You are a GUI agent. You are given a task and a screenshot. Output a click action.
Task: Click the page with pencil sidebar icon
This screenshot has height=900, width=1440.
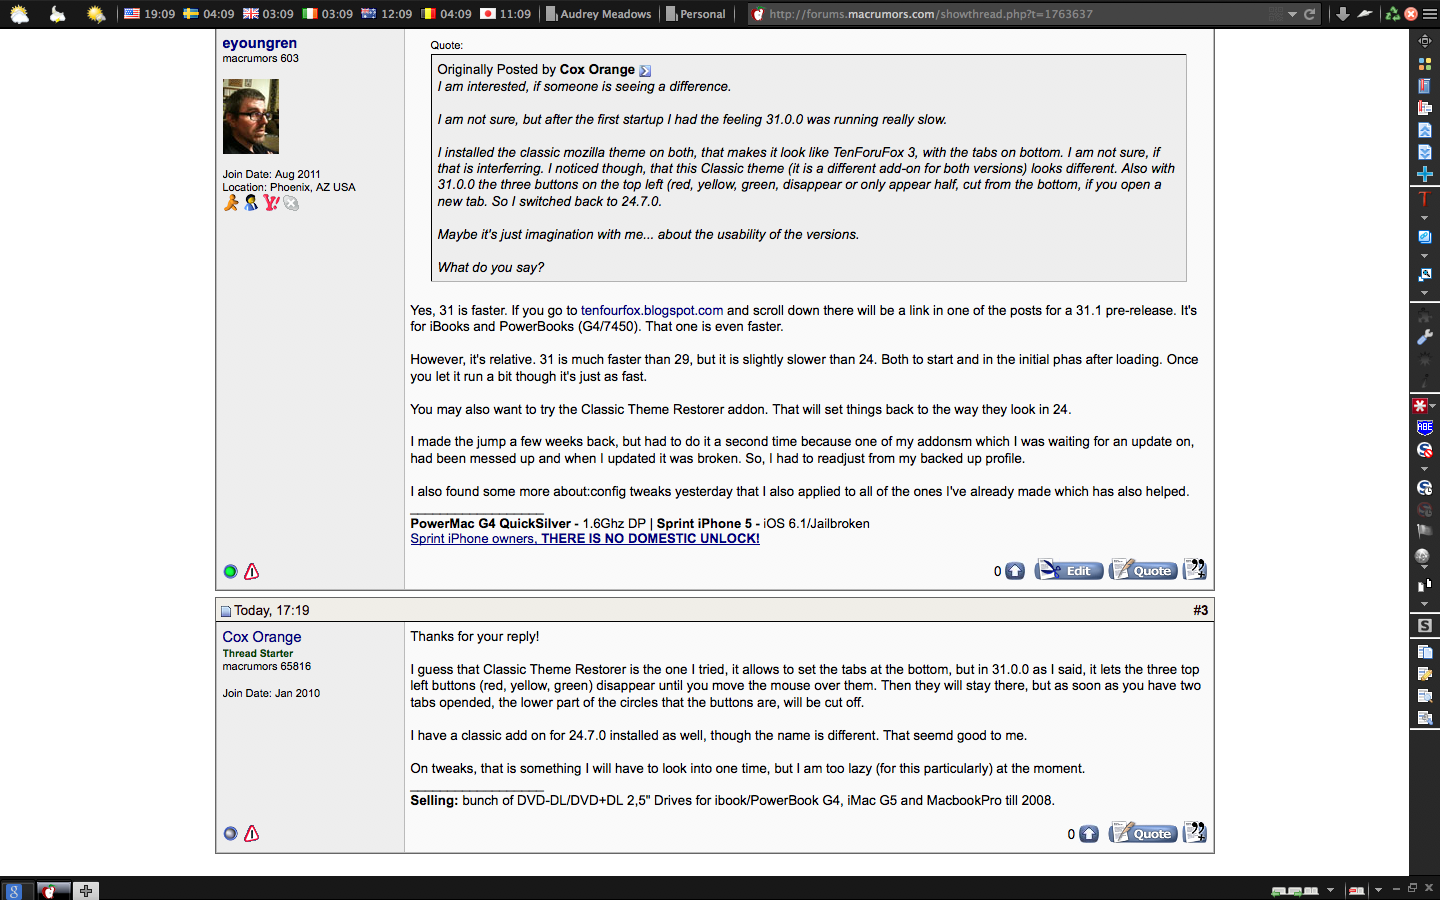1424,673
